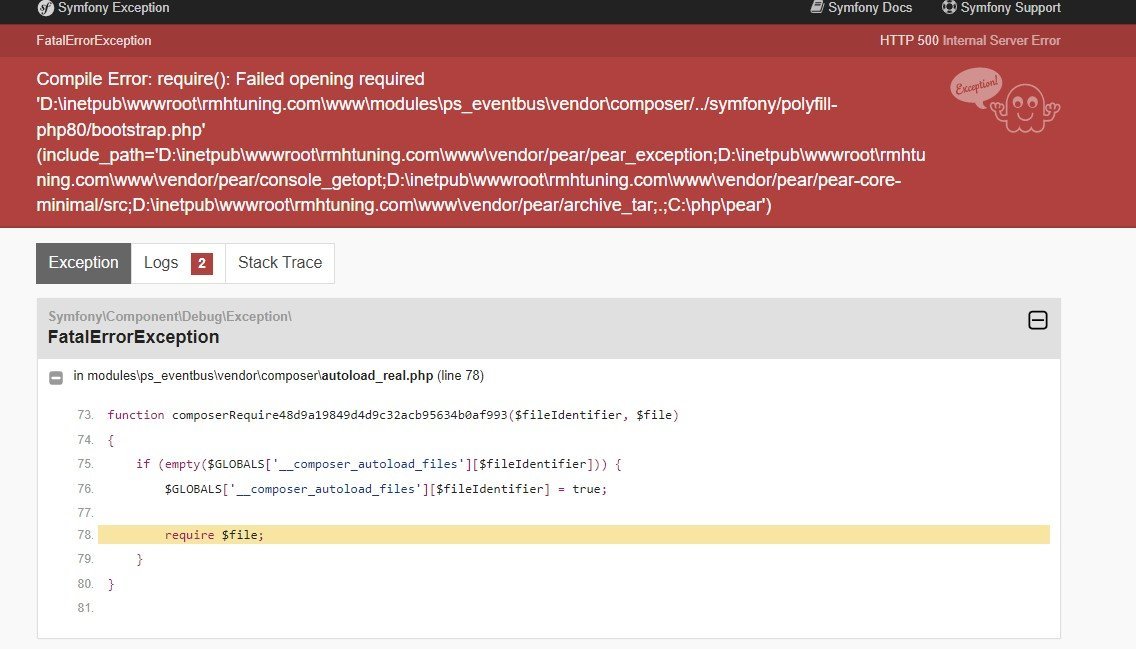The image size is (1136, 649).
Task: Click the Symfony\Component\Debug\Exception namespace text
Action: click(170, 317)
